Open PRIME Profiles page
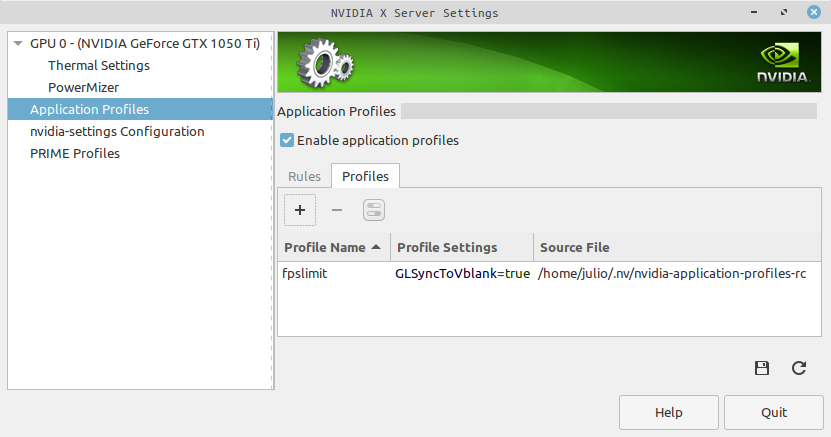The height and width of the screenshot is (437, 831). 75,154
